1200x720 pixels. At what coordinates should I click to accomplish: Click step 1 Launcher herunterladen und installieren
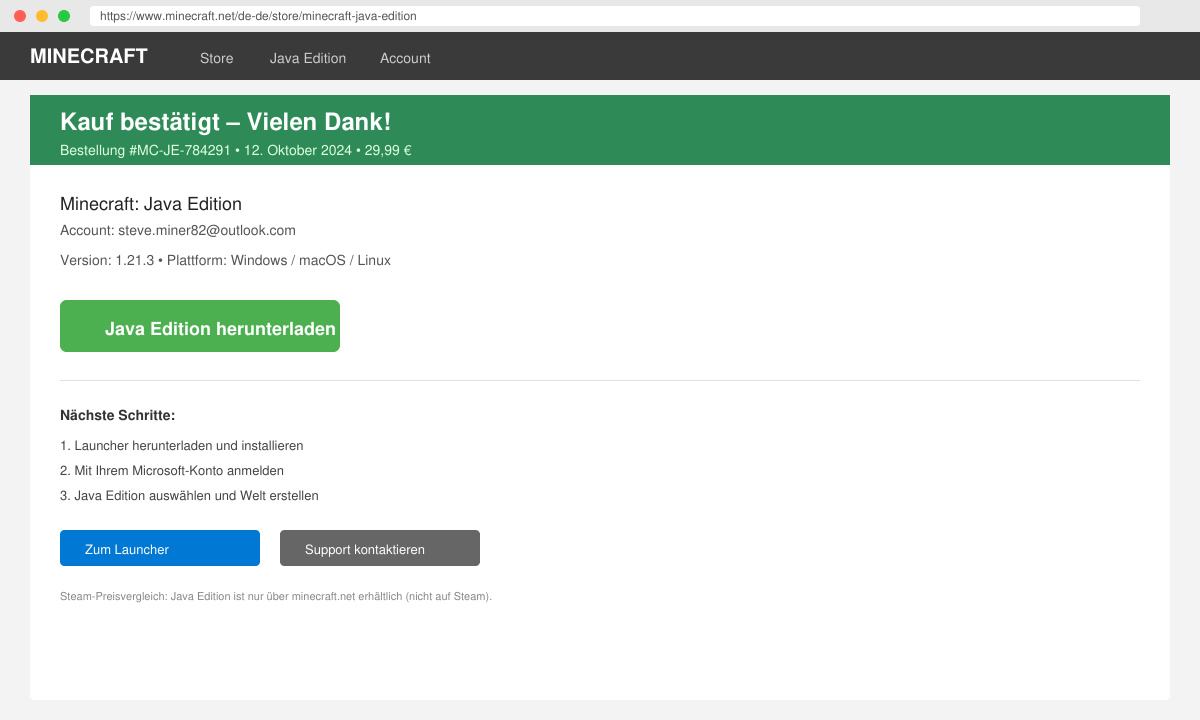tap(181, 446)
